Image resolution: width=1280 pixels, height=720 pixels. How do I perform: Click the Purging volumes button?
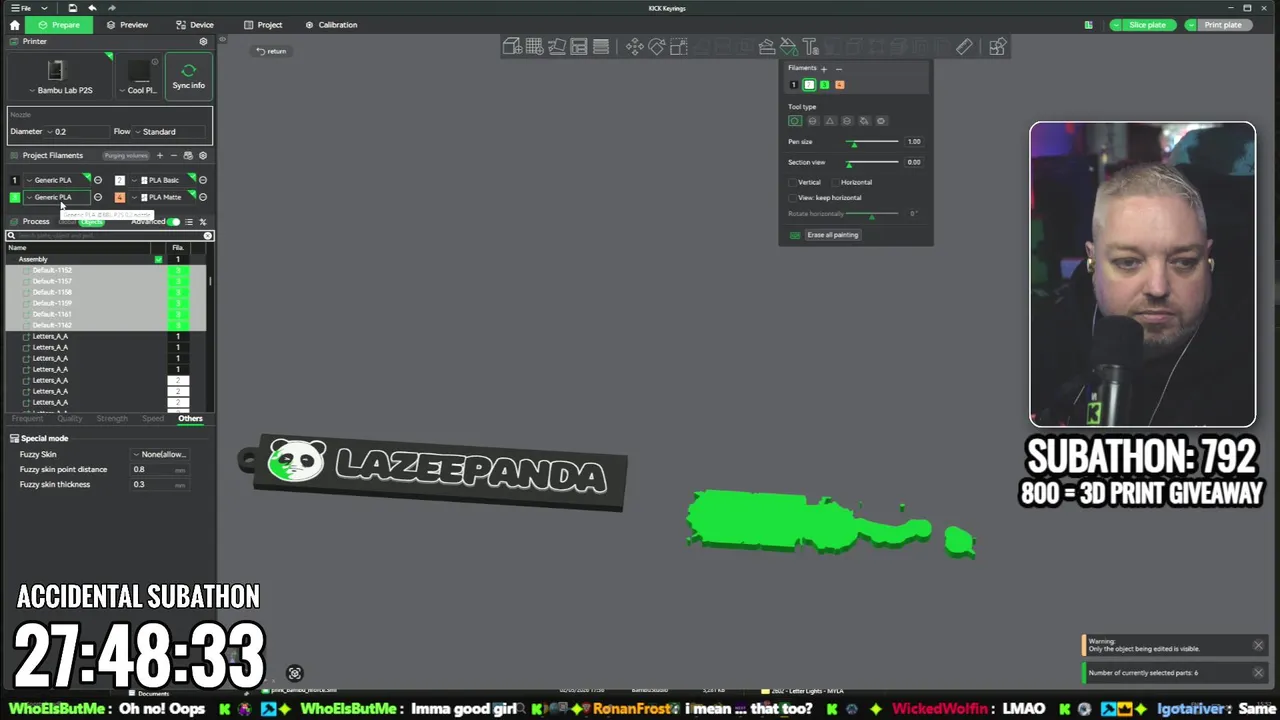pyautogui.click(x=126, y=156)
